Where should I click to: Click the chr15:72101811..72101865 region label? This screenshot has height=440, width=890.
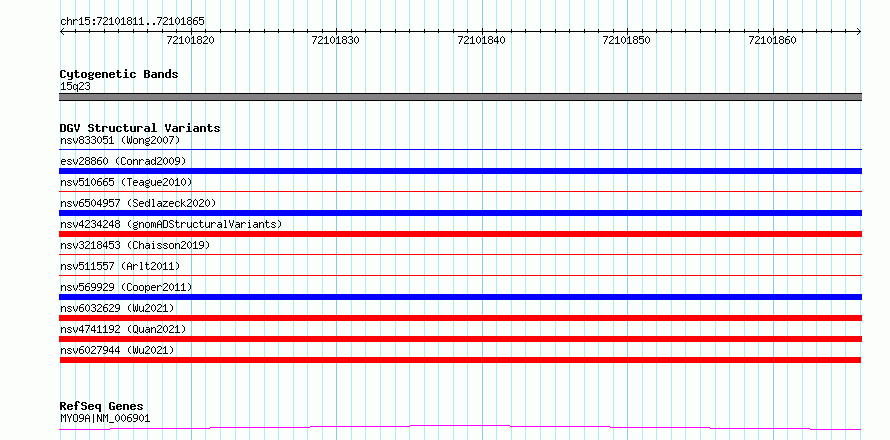[x=132, y=22]
